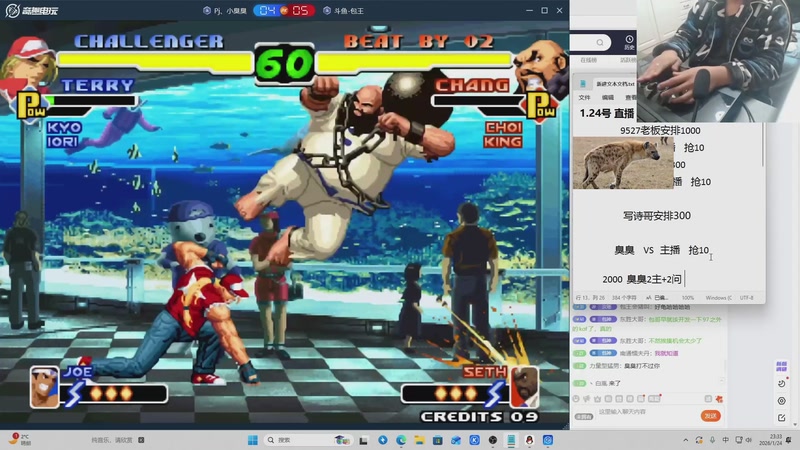Select the 新建文本文档.txt Notepad tab
This screenshot has height=450, width=800.
pyautogui.click(x=615, y=84)
